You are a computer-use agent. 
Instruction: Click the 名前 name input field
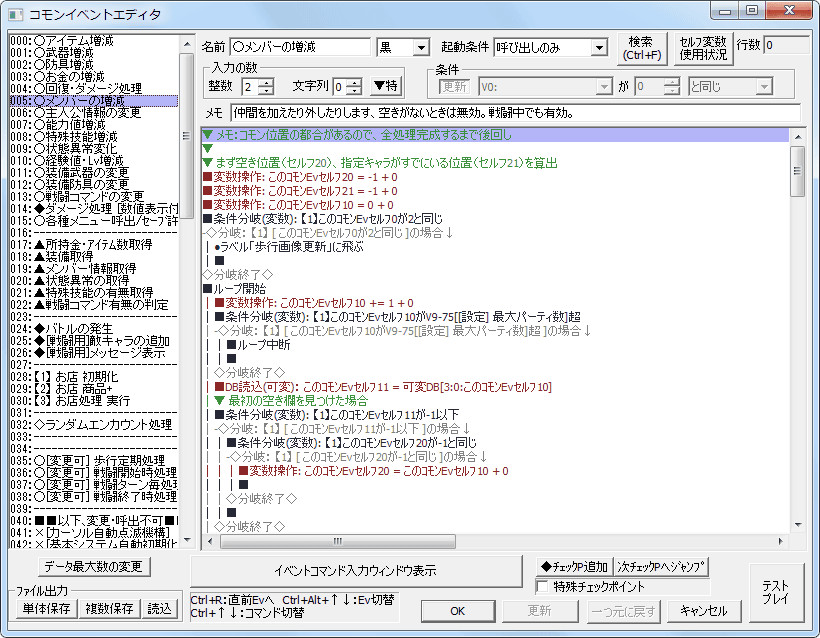(300, 47)
